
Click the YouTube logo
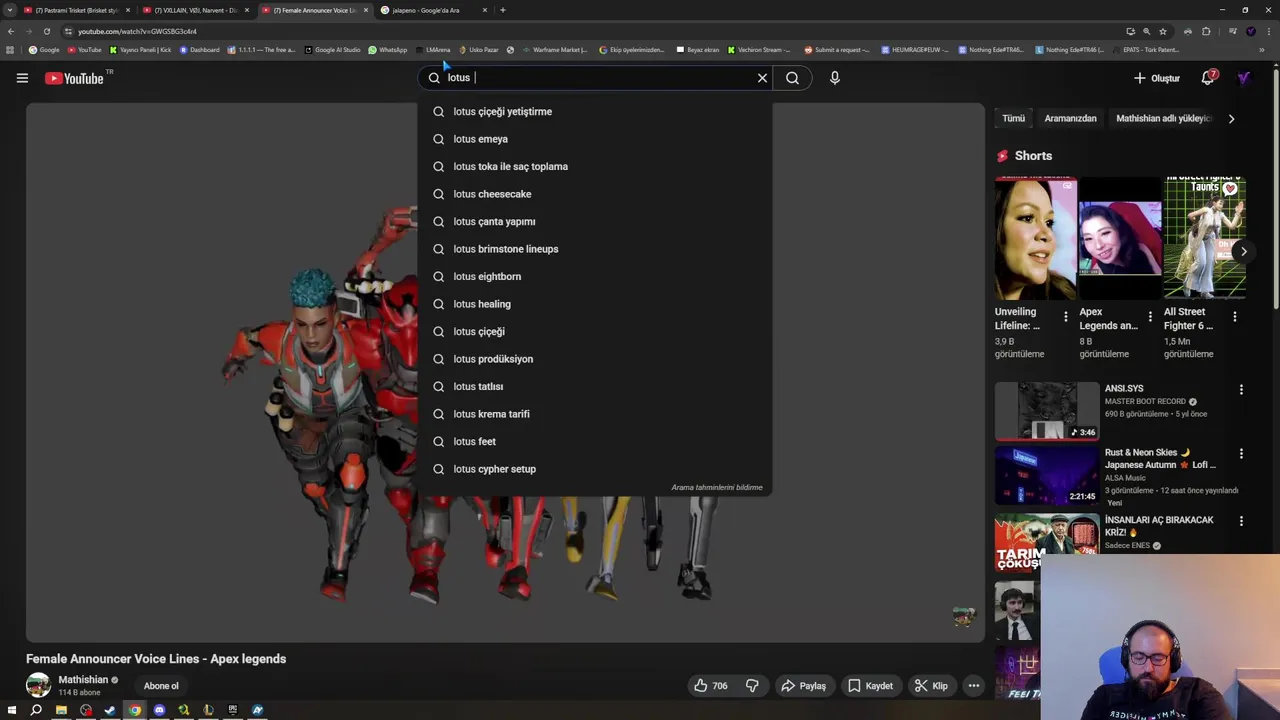(76, 78)
